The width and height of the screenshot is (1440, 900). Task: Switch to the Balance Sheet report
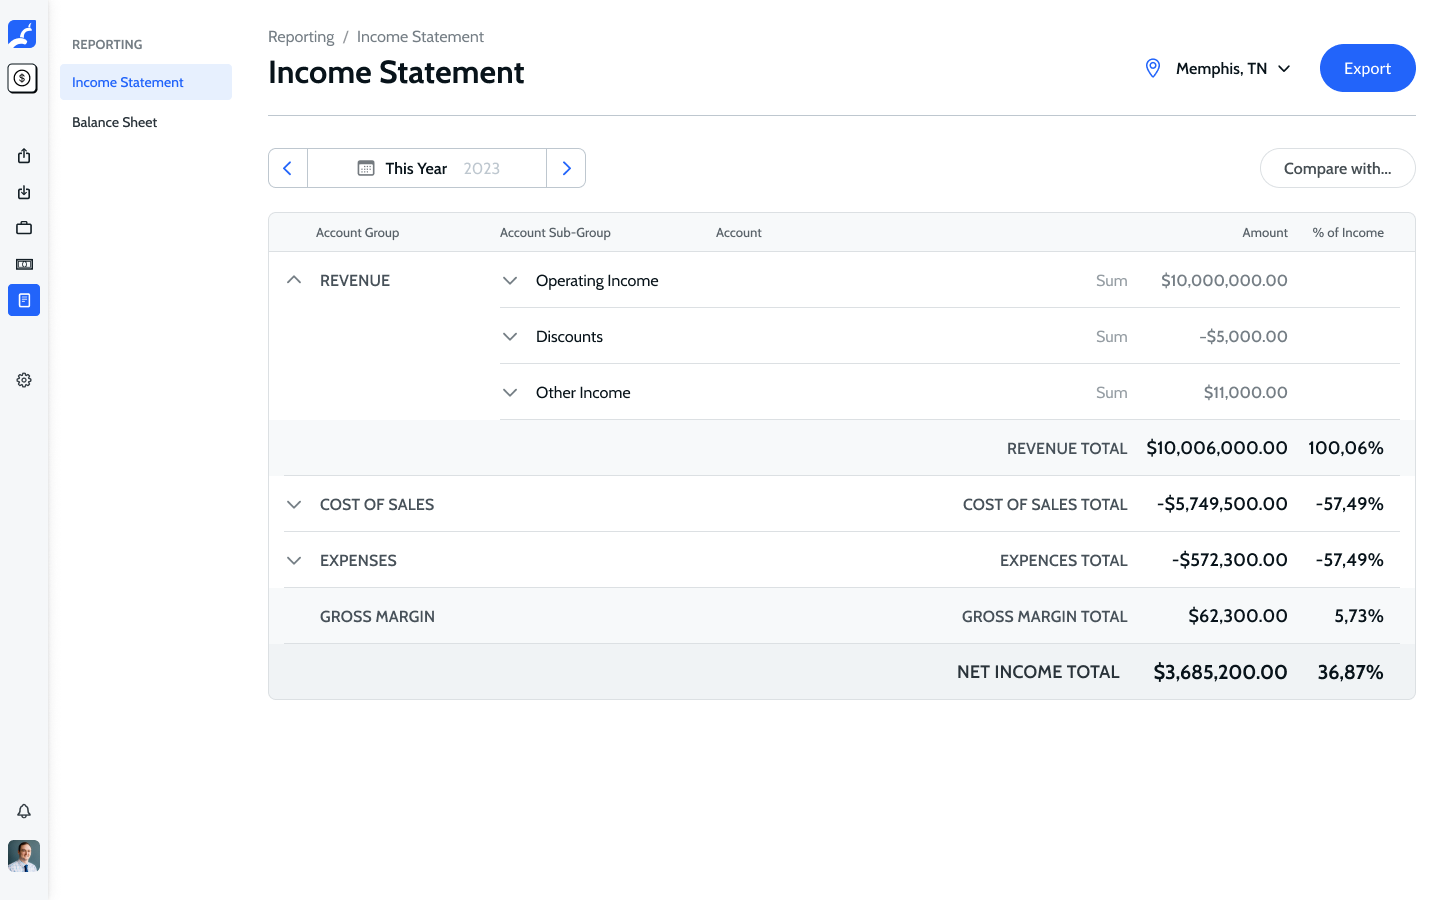115,122
